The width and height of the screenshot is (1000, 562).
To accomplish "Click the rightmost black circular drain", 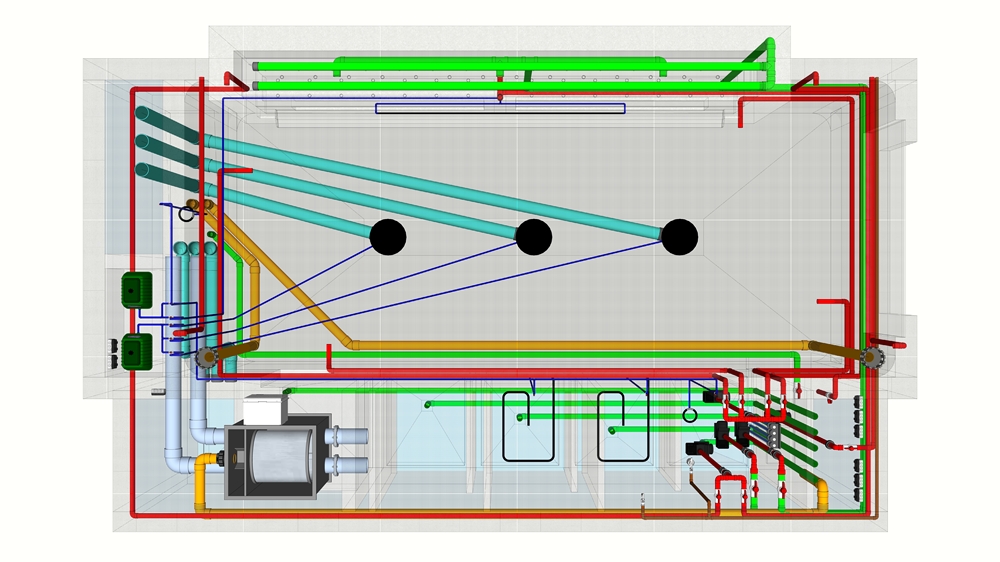I will coord(679,237).
